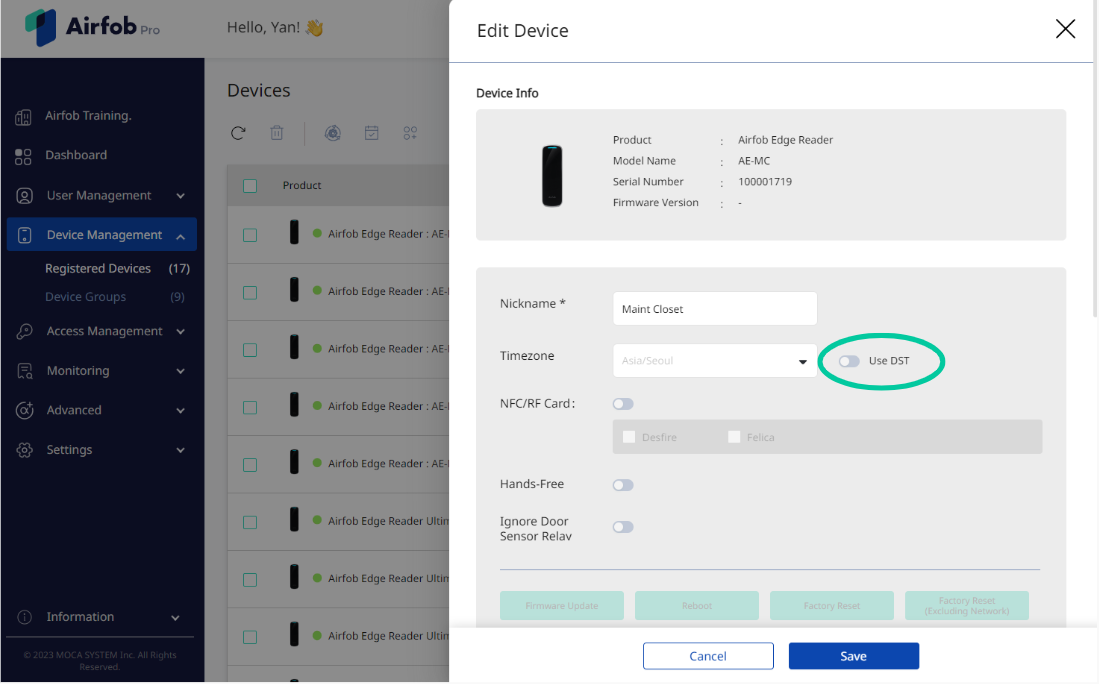This screenshot has width=1099, height=684.
Task: Expand the Advanced chevron
Action: point(181,411)
